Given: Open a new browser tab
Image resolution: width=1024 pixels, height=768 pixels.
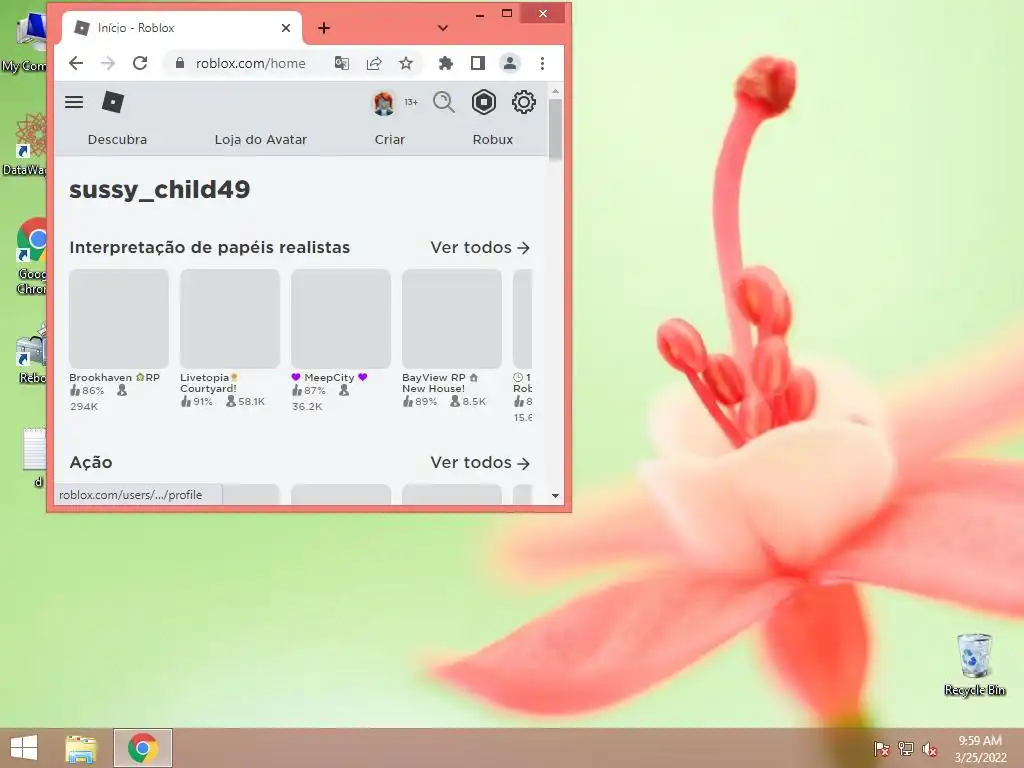Looking at the screenshot, I should 324,28.
